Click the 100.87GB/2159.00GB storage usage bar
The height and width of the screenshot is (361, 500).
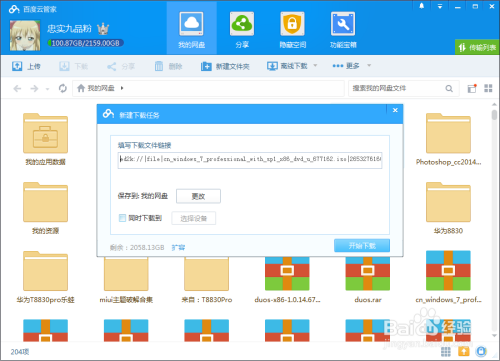pyautogui.click(x=86, y=43)
